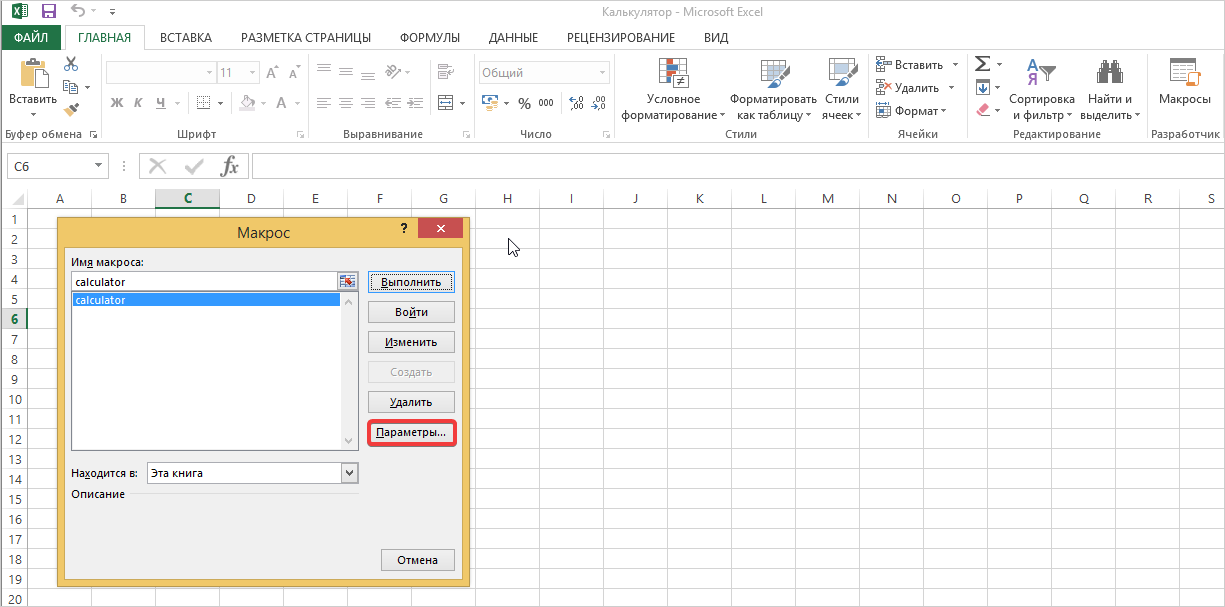Image resolution: width=1225 pixels, height=607 pixels.
Task: Toggle bold formatting (Ж)
Action: tap(116, 103)
